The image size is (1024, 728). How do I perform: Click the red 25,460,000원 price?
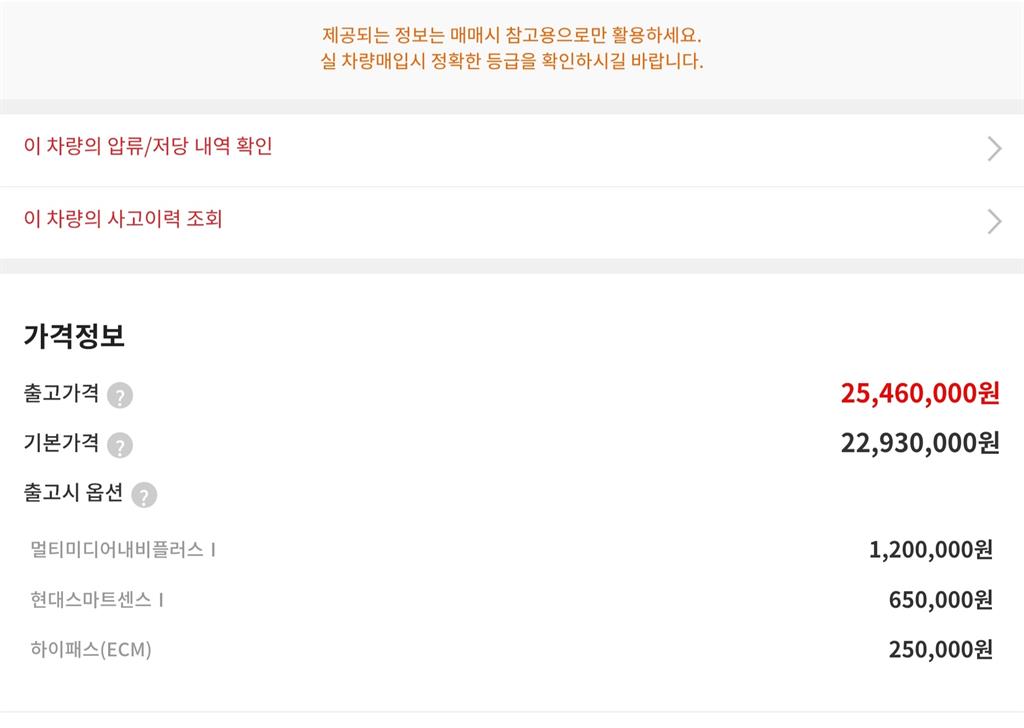(x=919, y=393)
